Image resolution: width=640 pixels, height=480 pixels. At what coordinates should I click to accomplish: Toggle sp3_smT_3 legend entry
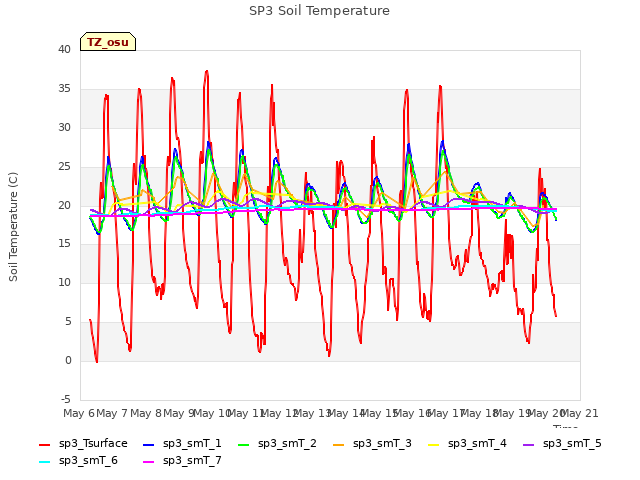[x=372, y=444]
